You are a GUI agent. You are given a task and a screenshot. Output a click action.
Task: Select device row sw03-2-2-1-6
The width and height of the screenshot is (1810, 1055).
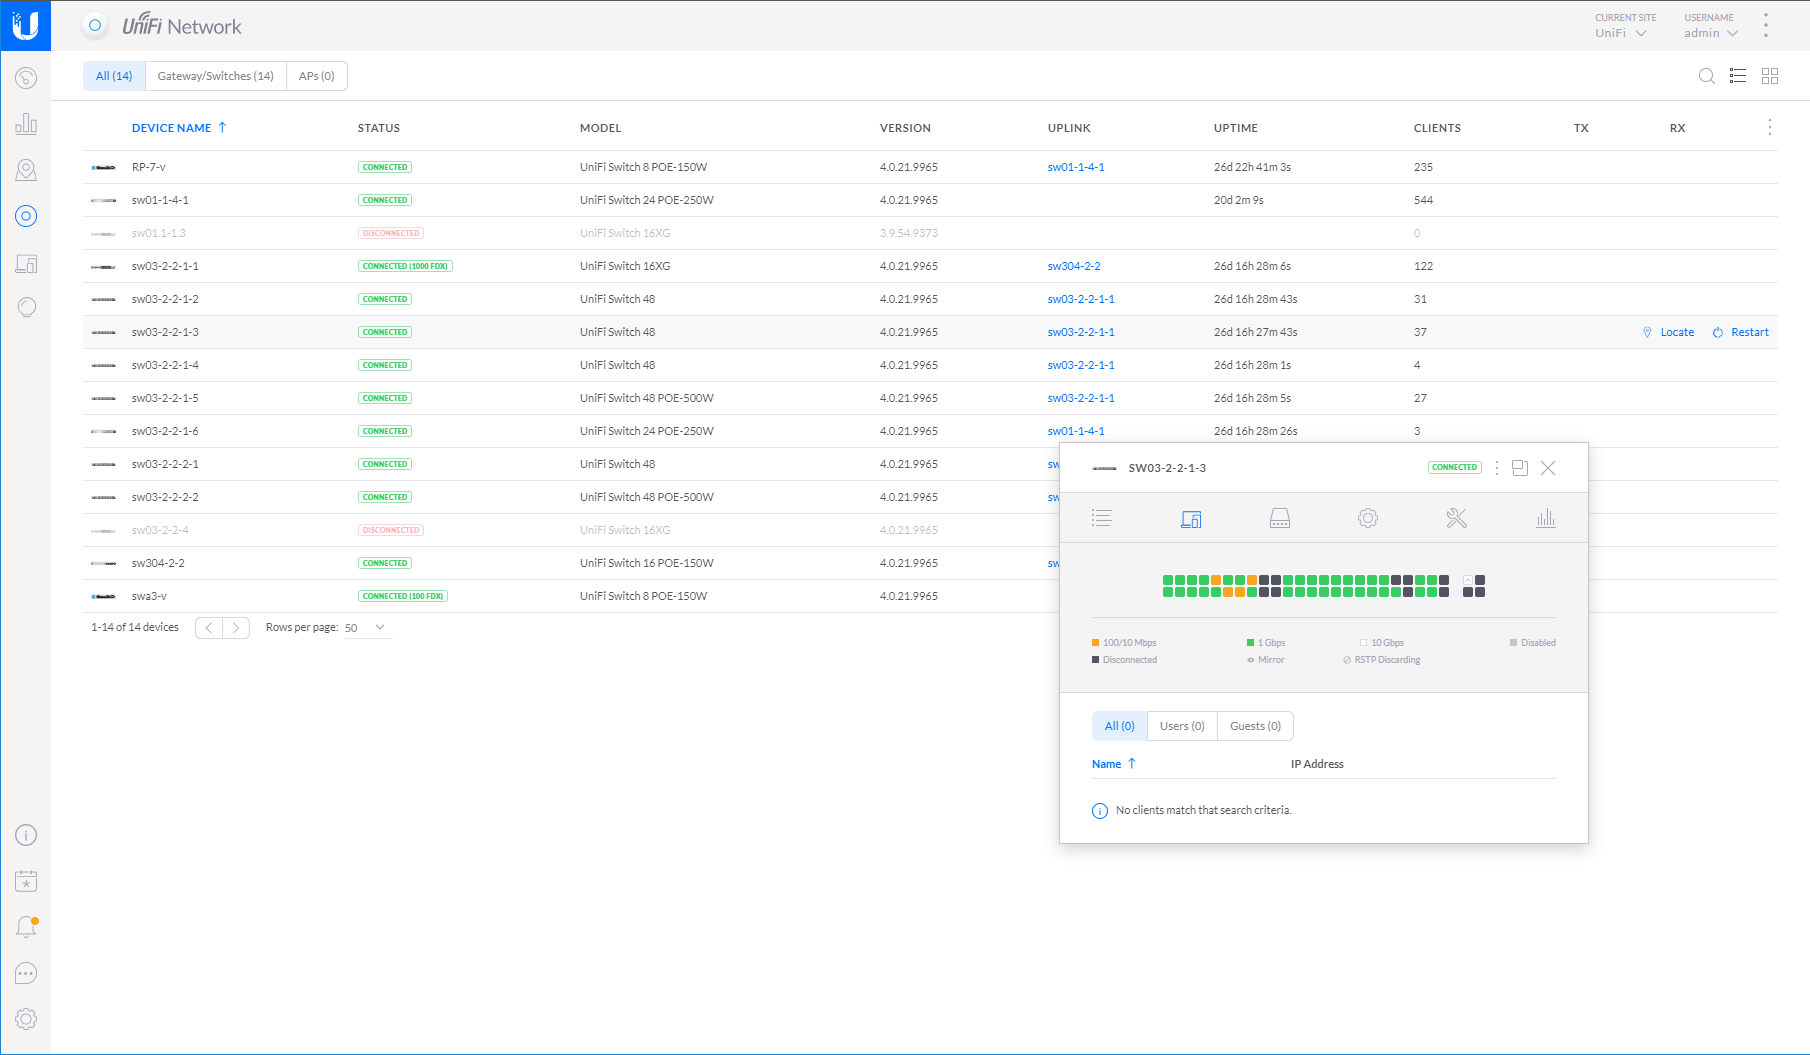pyautogui.click(x=930, y=431)
